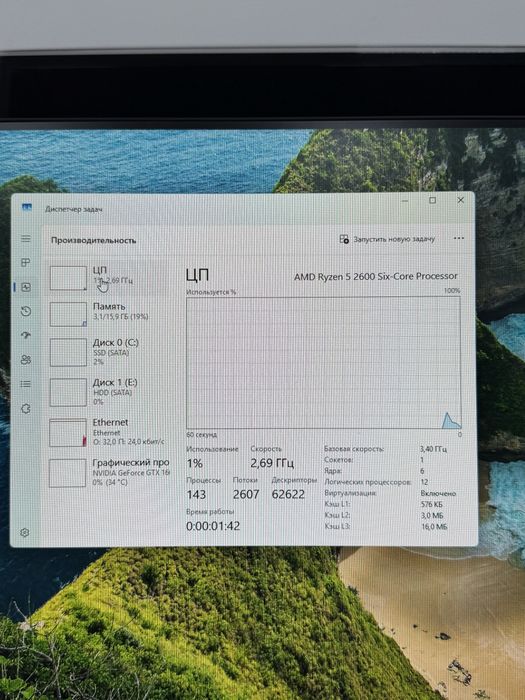The height and width of the screenshot is (700, 525).
Task: Click the Task Manager app icon in title bar
Action: pyautogui.click(x=27, y=207)
